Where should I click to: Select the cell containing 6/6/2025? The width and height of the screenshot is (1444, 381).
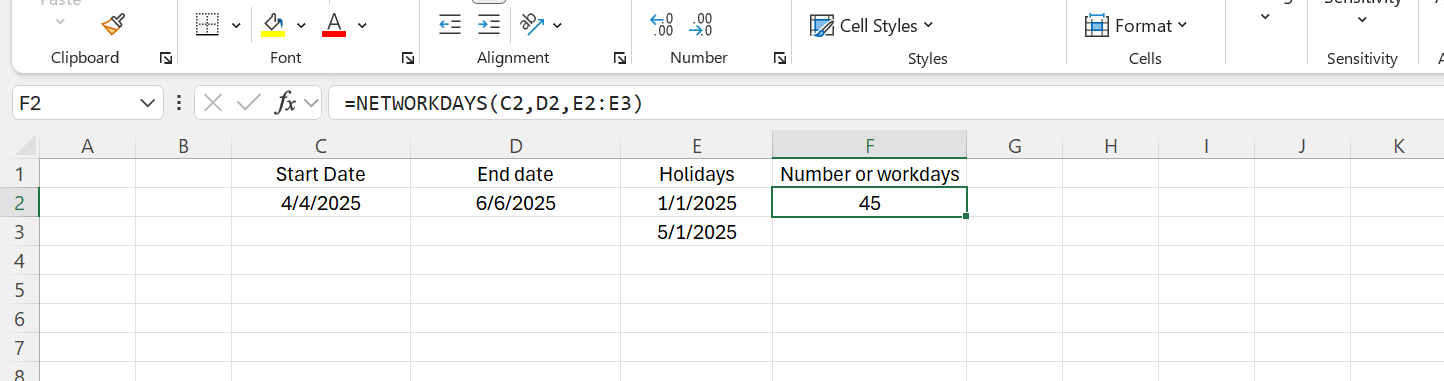(515, 203)
